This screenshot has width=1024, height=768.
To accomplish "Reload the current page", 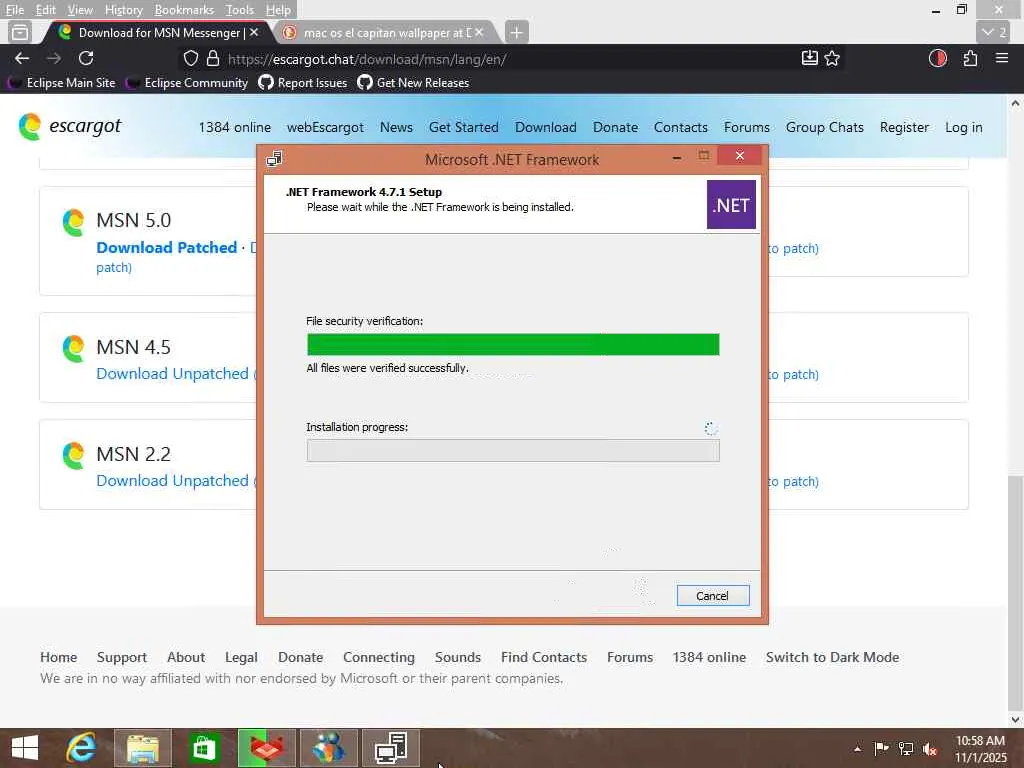I will click(x=86, y=59).
